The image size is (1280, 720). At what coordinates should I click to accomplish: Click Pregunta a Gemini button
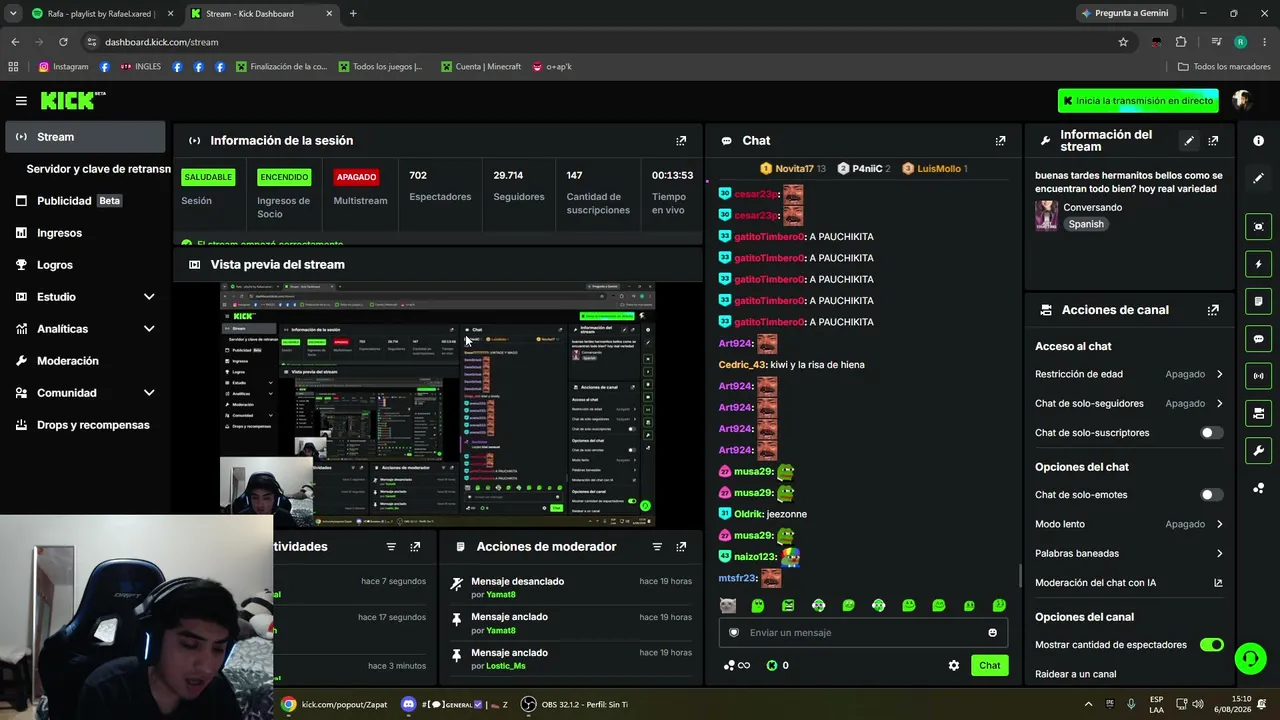point(1125,14)
